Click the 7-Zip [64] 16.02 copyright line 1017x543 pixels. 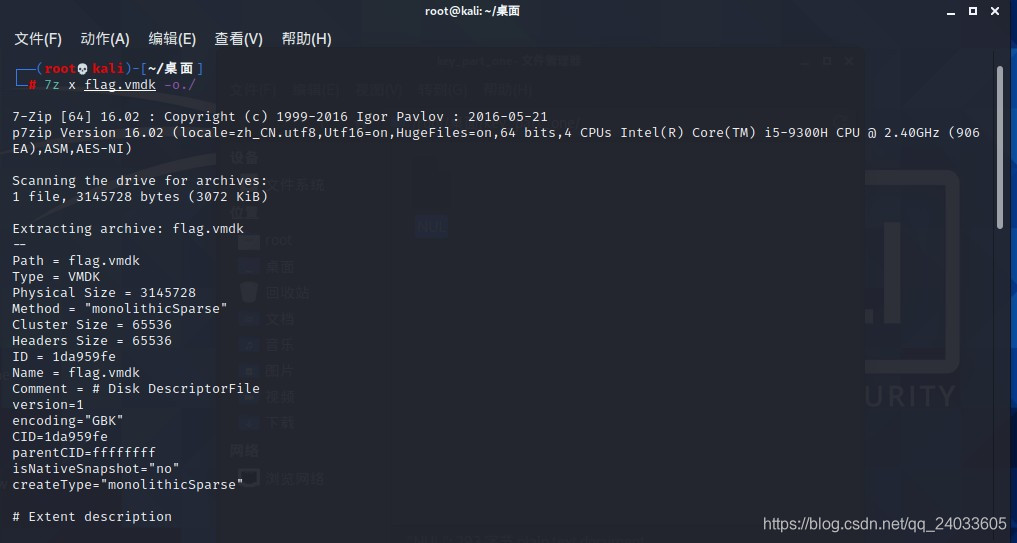280,117
